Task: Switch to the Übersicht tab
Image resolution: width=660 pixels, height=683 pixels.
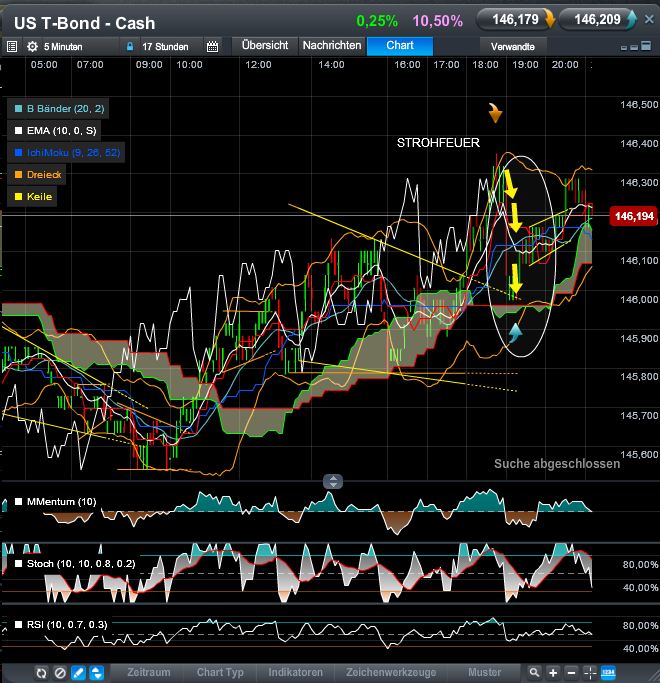Action: (x=265, y=46)
